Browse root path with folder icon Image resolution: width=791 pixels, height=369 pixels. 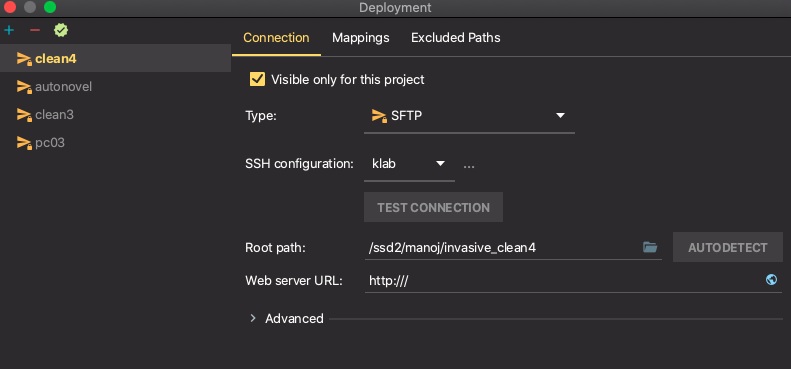tap(650, 247)
